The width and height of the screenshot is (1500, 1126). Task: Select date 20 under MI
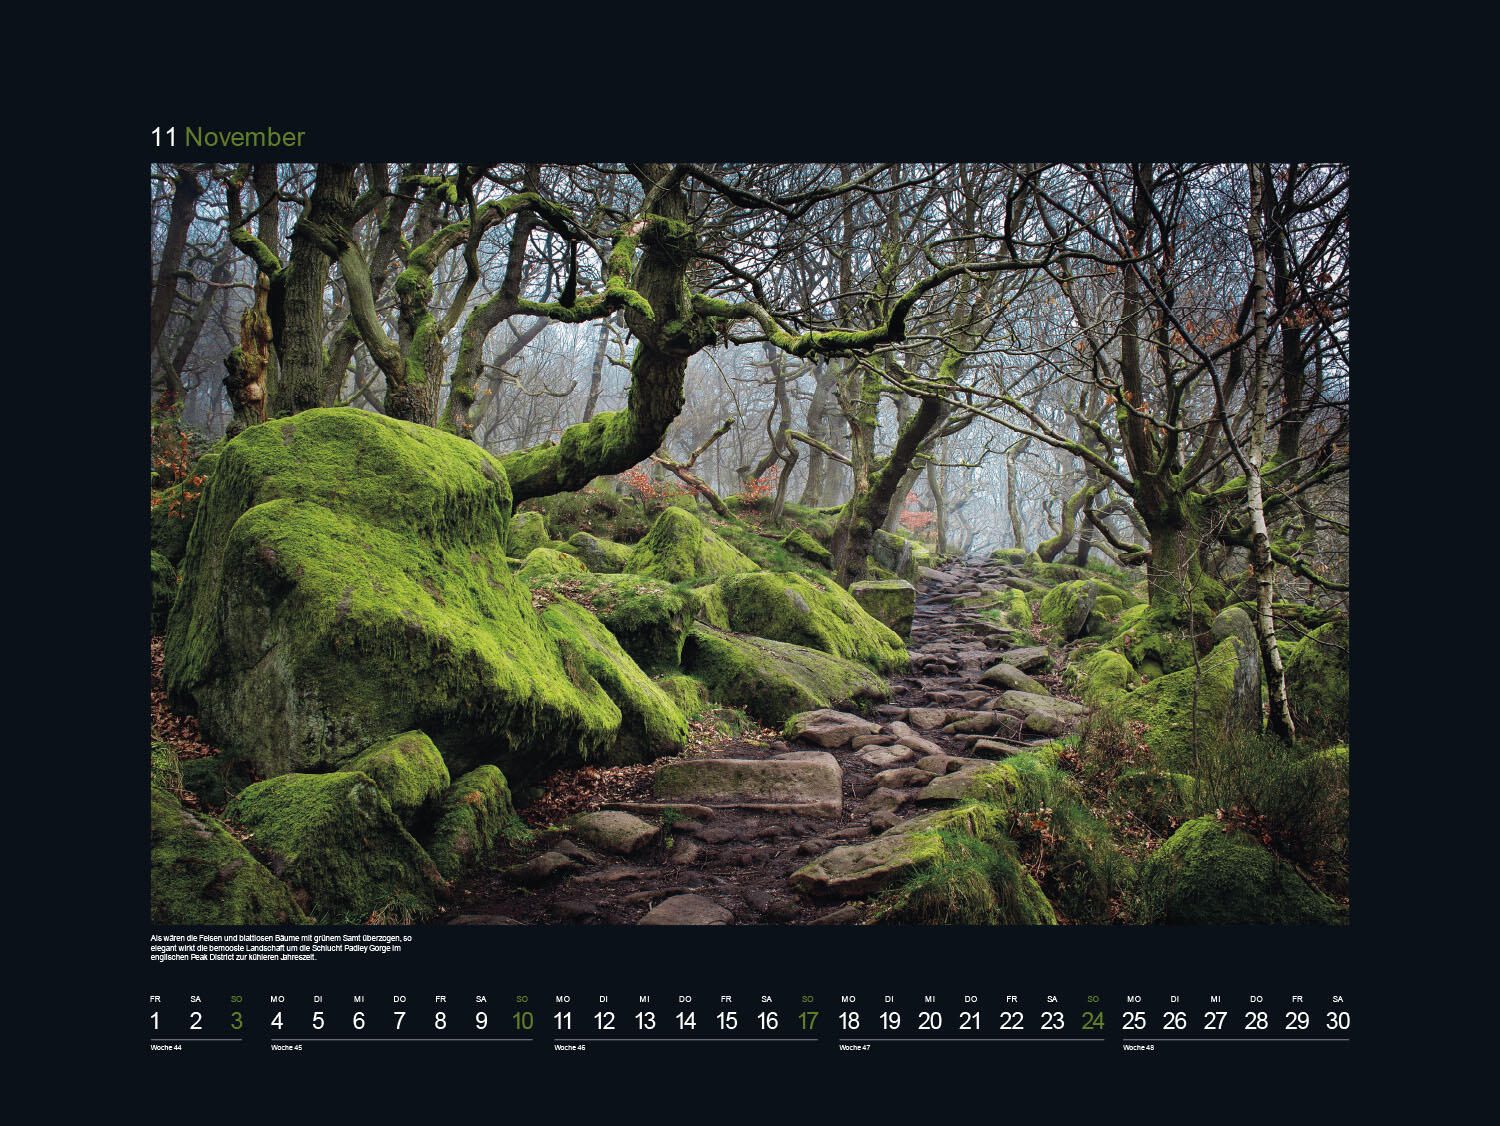[x=930, y=1021]
